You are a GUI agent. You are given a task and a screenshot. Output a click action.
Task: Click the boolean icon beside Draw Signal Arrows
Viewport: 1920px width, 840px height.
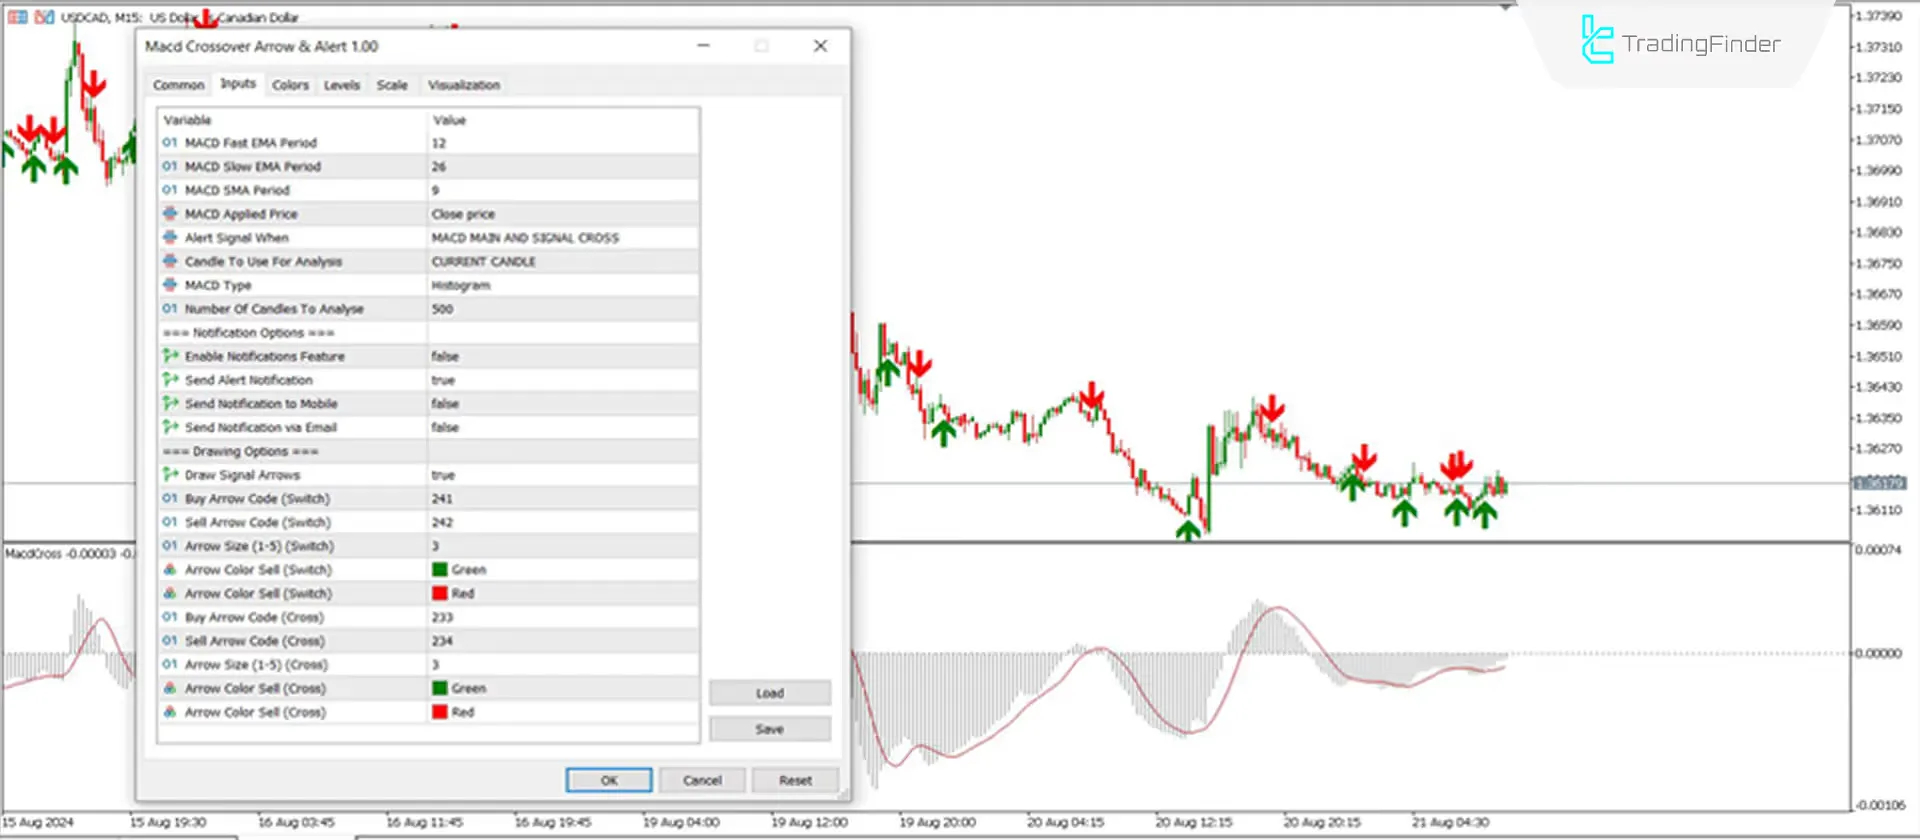[x=170, y=475]
